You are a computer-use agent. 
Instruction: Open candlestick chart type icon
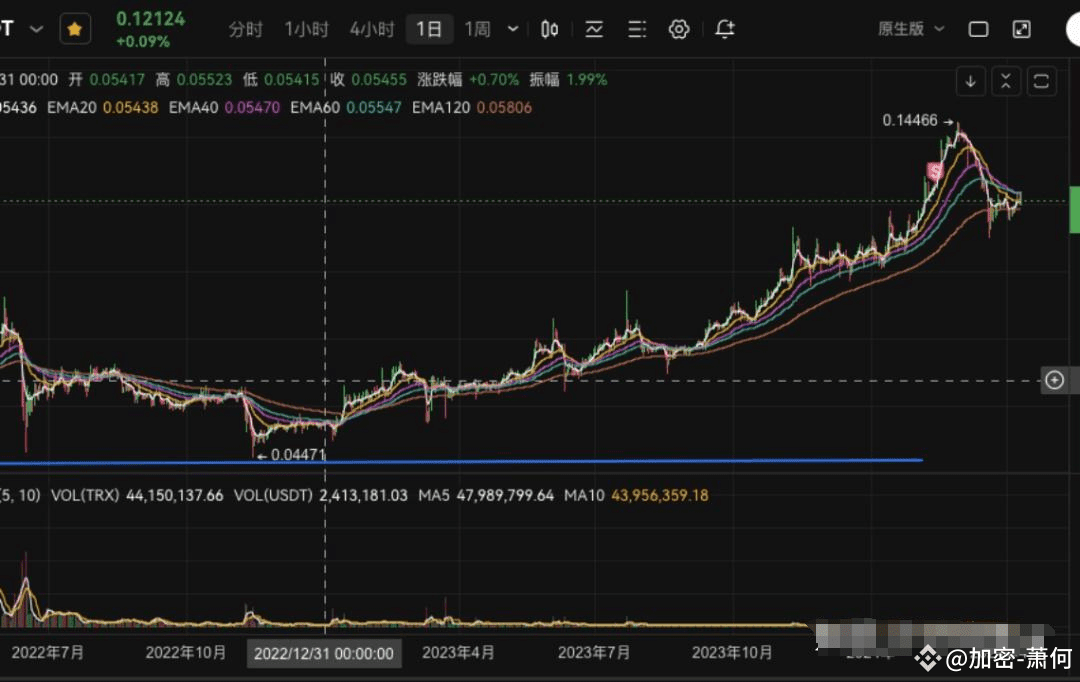tap(550, 29)
